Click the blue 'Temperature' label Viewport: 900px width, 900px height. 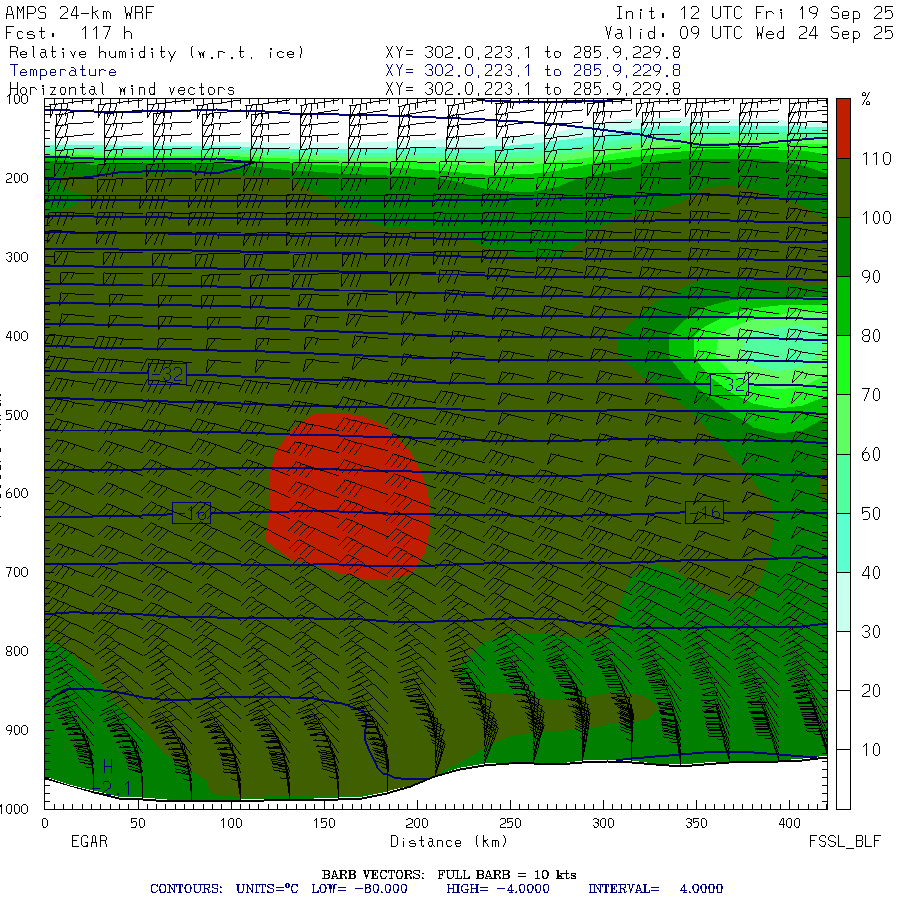(x=63, y=71)
